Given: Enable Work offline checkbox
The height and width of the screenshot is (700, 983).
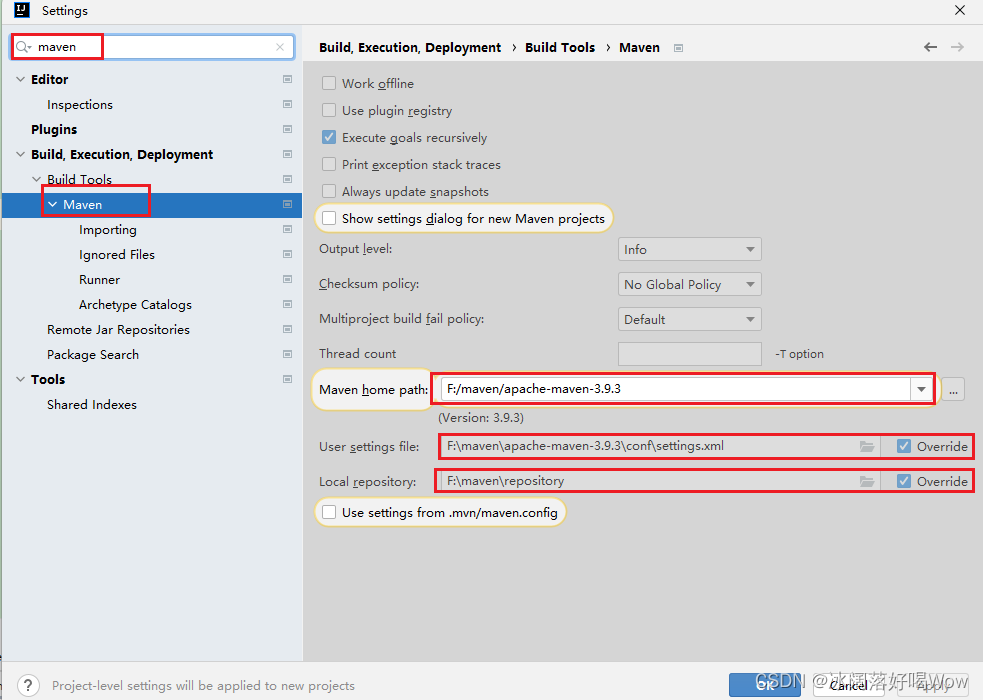Looking at the screenshot, I should tap(329, 83).
